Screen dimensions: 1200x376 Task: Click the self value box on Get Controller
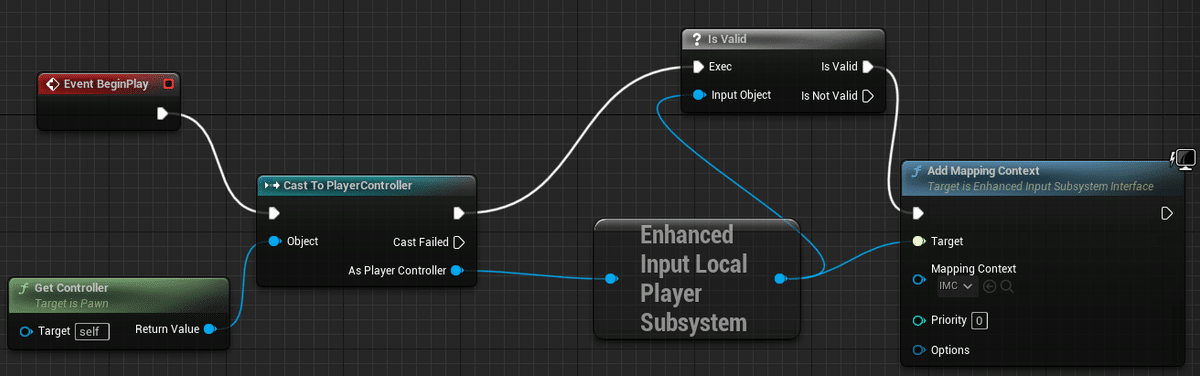point(92,330)
